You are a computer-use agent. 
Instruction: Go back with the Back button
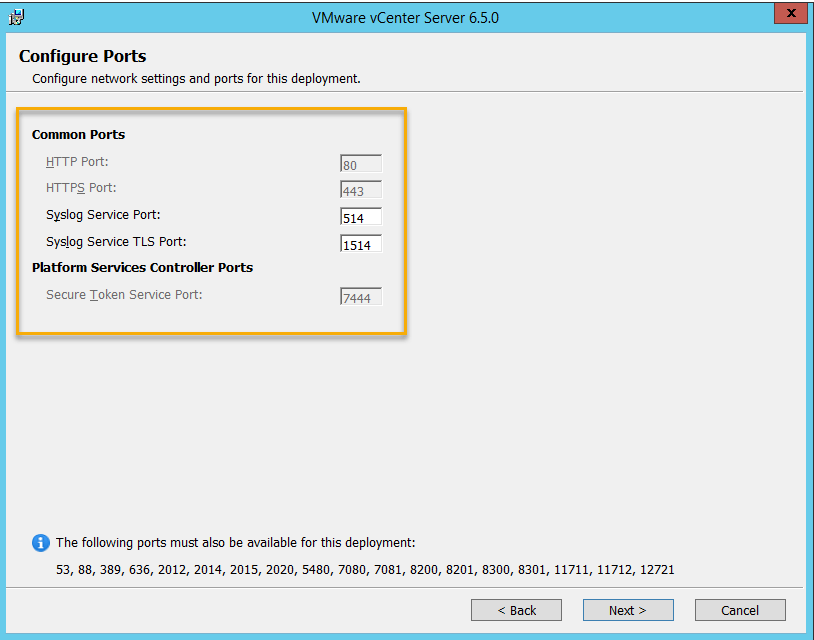click(517, 610)
